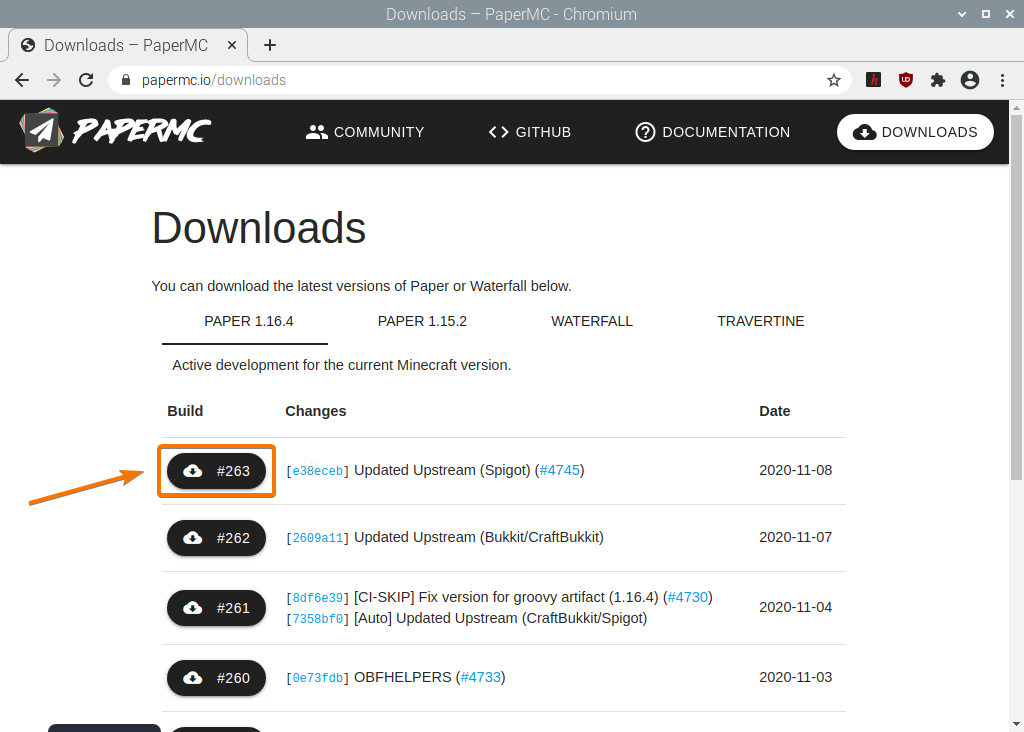Click the Changes column header

pos(315,411)
